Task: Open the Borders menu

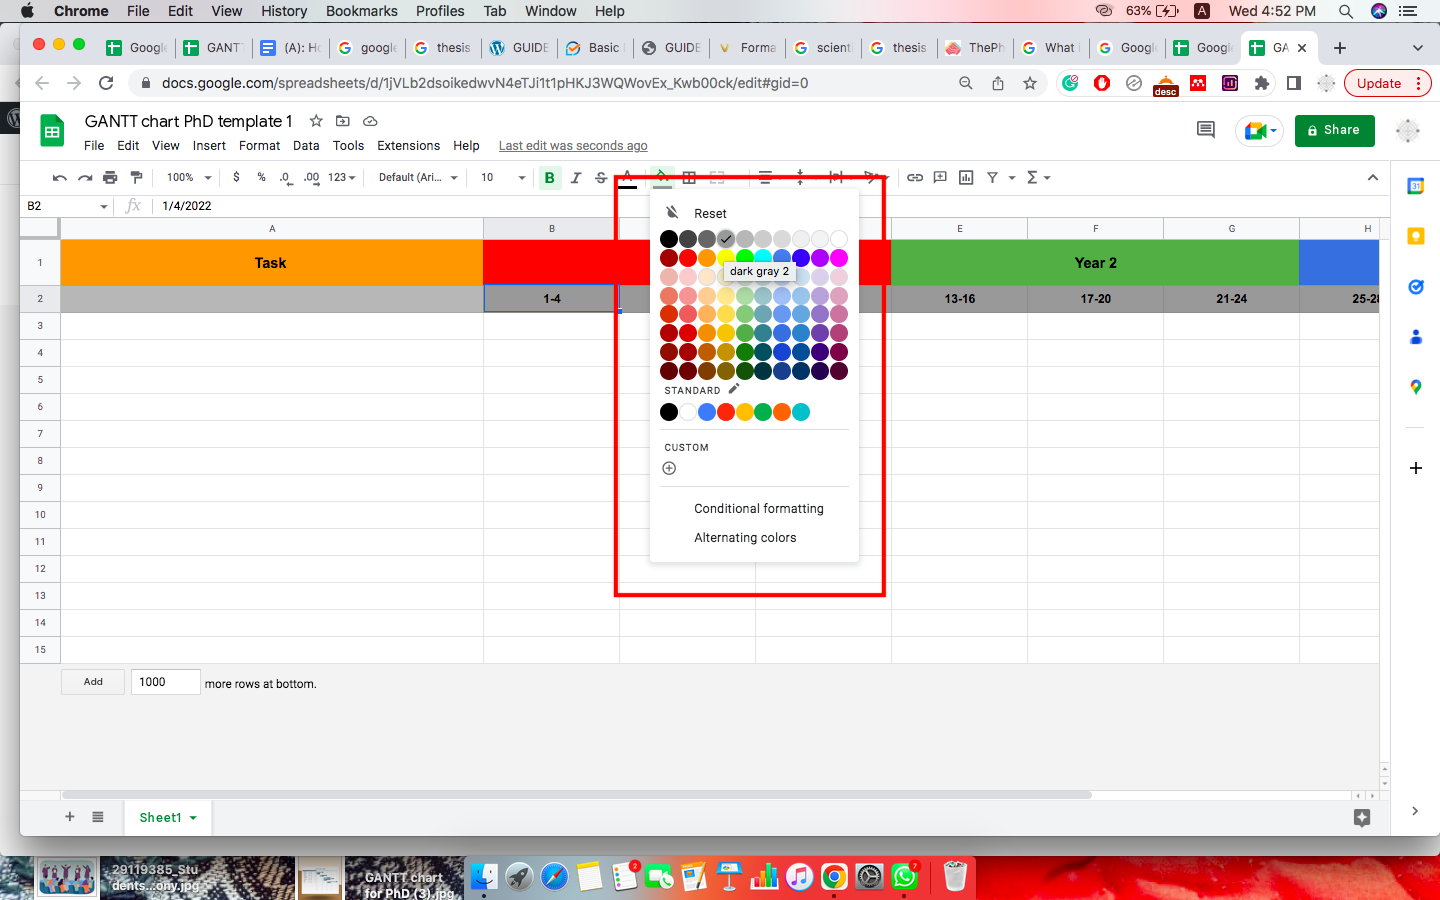Action: click(688, 177)
